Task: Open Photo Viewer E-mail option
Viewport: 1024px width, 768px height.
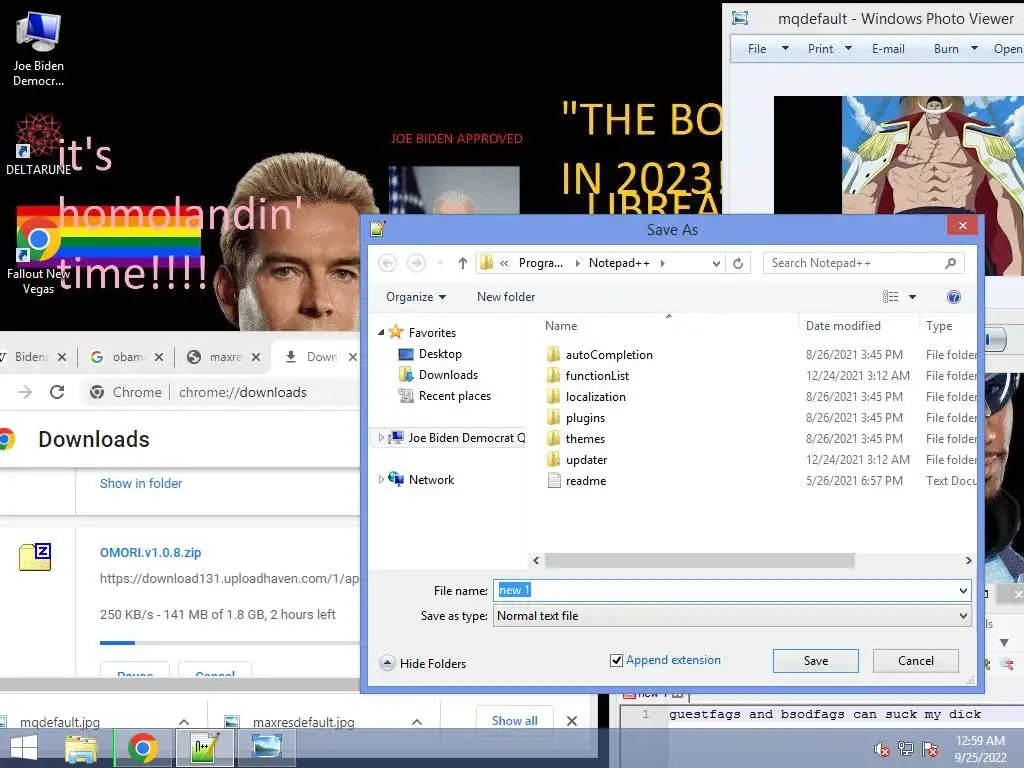Action: [888, 49]
